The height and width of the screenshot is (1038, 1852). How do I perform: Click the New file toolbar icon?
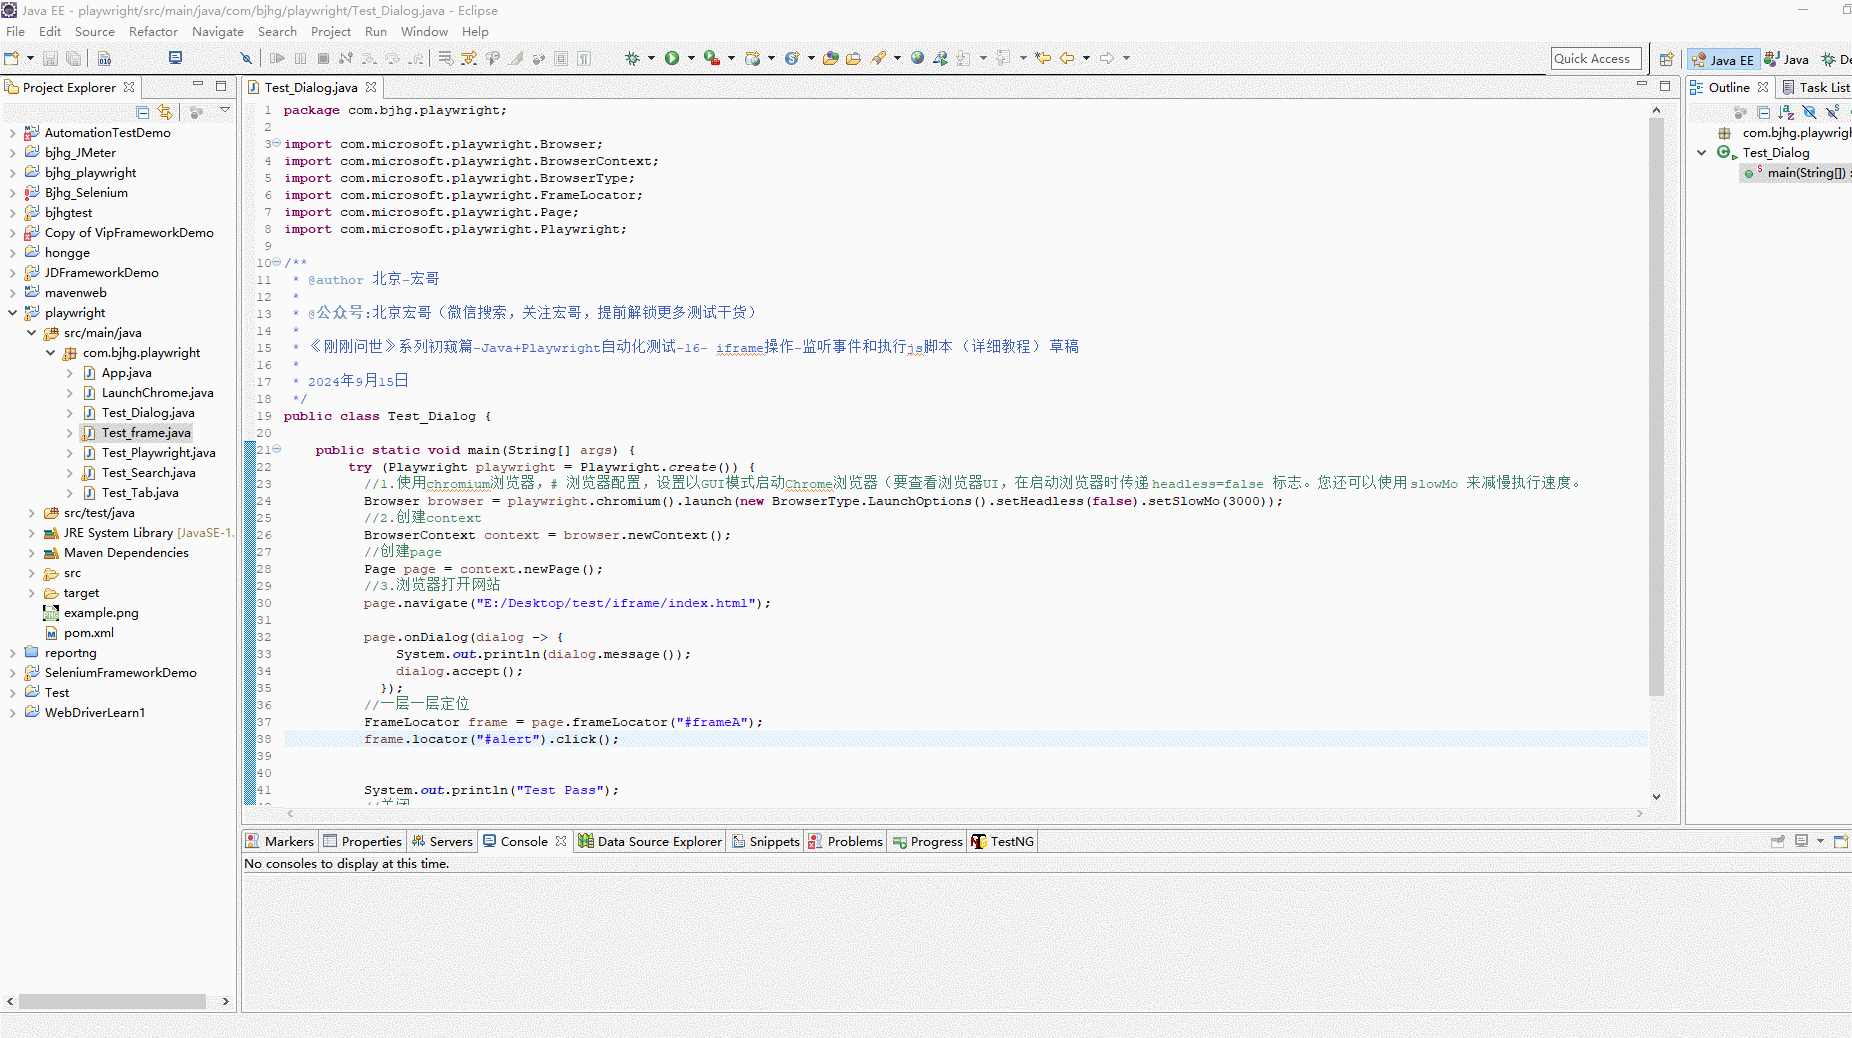pyautogui.click(x=12, y=58)
